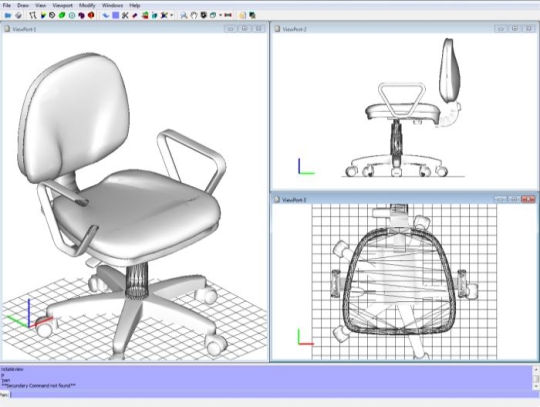Viewport: 540px width, 407px height.
Task: Click the blue starburst toolbar icon
Action: point(164,15)
